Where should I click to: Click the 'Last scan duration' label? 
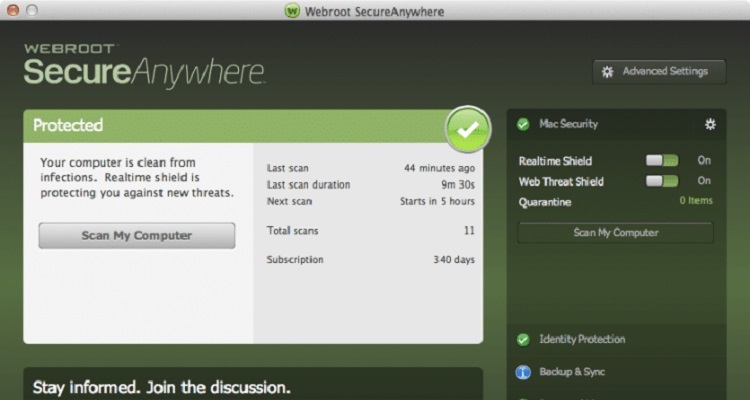click(x=308, y=185)
